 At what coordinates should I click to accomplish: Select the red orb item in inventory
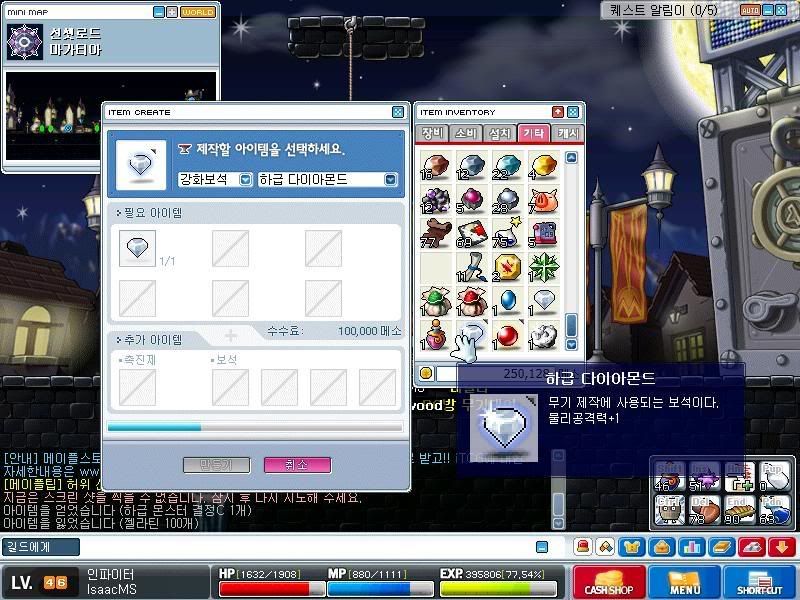[x=508, y=335]
